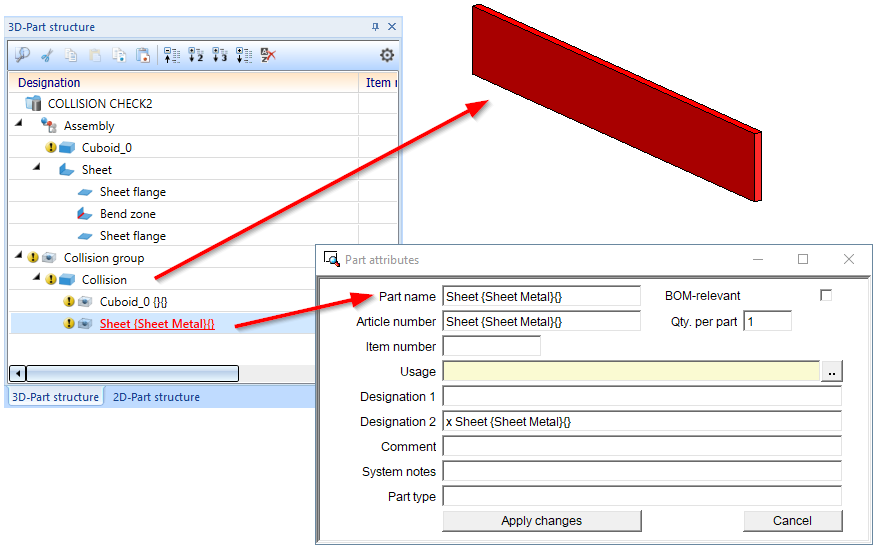Viewport: 877px width, 548px height.
Task: Click the Sheet part icon
Action: coord(67,169)
